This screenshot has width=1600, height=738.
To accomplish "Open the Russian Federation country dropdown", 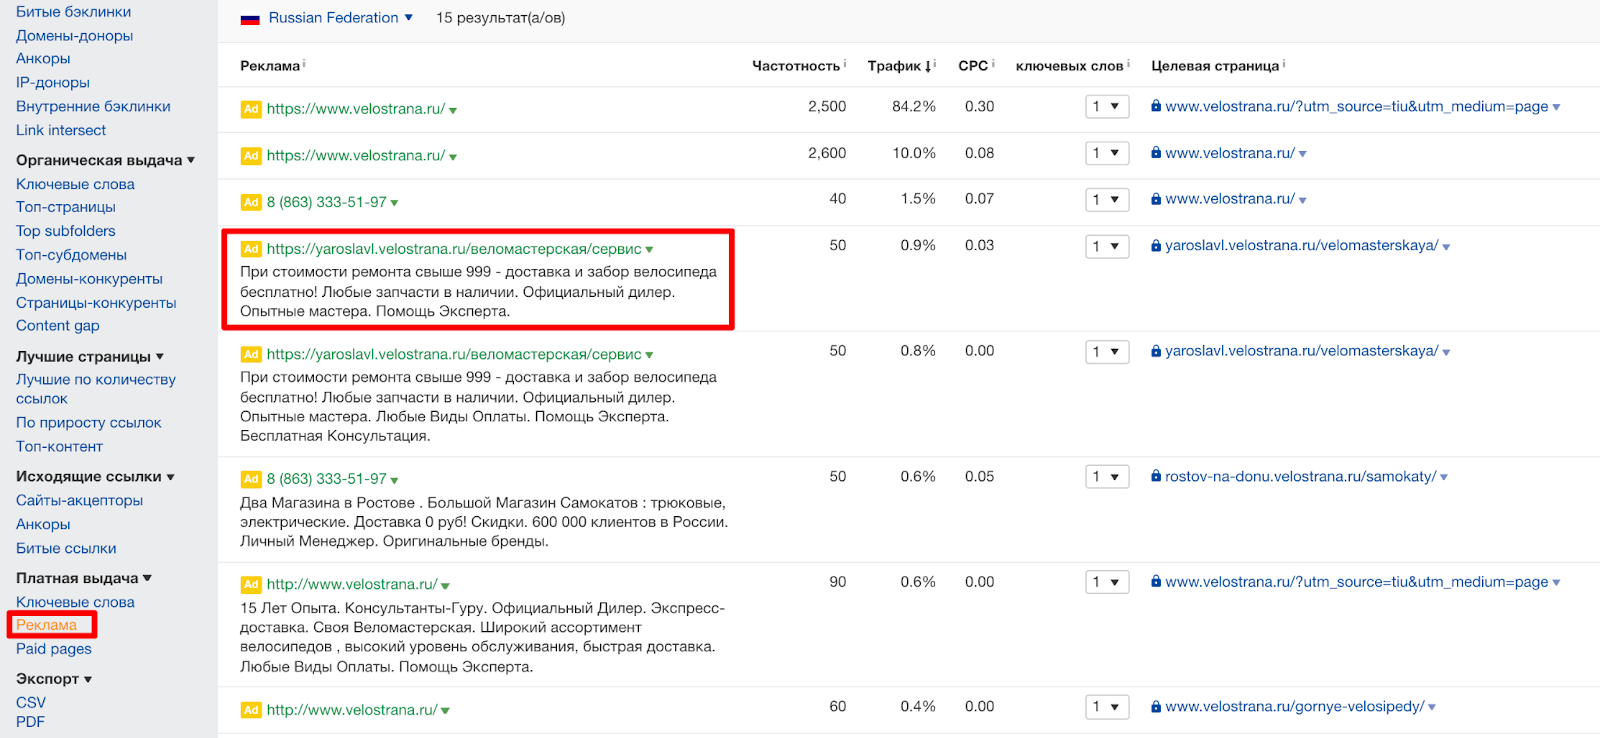I will tap(340, 18).
